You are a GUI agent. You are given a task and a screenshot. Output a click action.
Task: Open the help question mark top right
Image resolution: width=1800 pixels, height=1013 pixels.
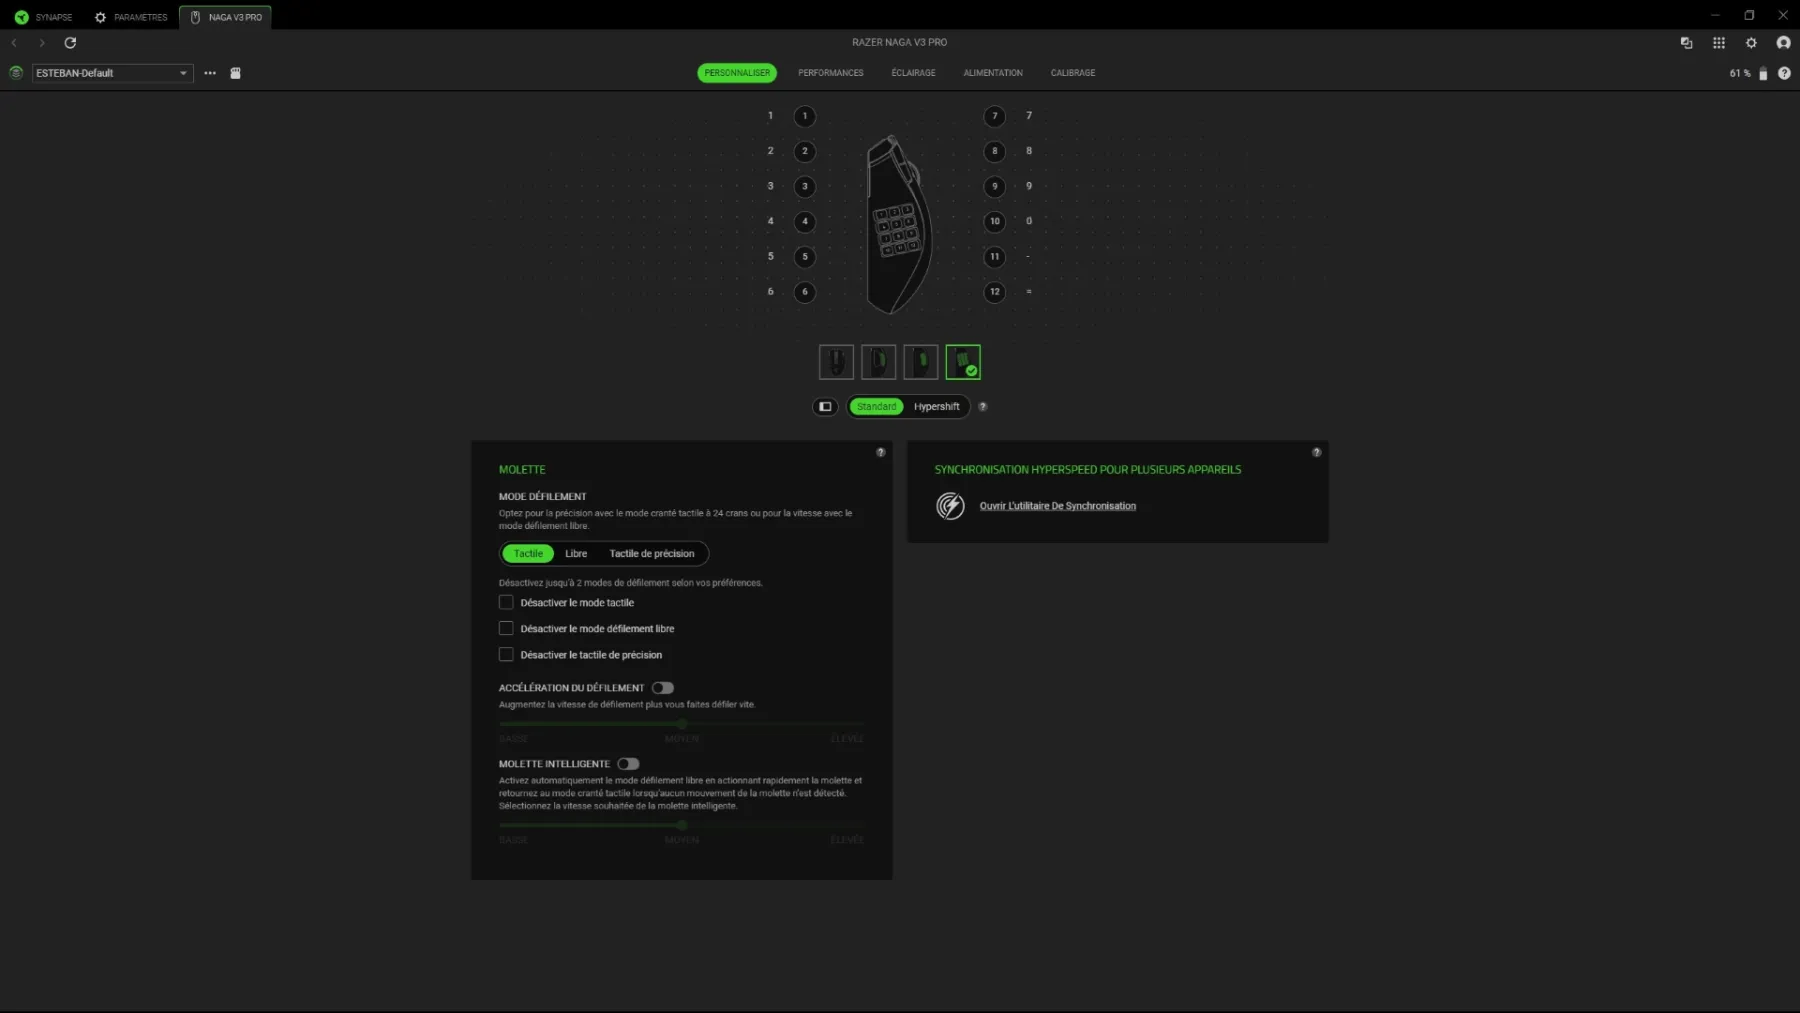1784,73
